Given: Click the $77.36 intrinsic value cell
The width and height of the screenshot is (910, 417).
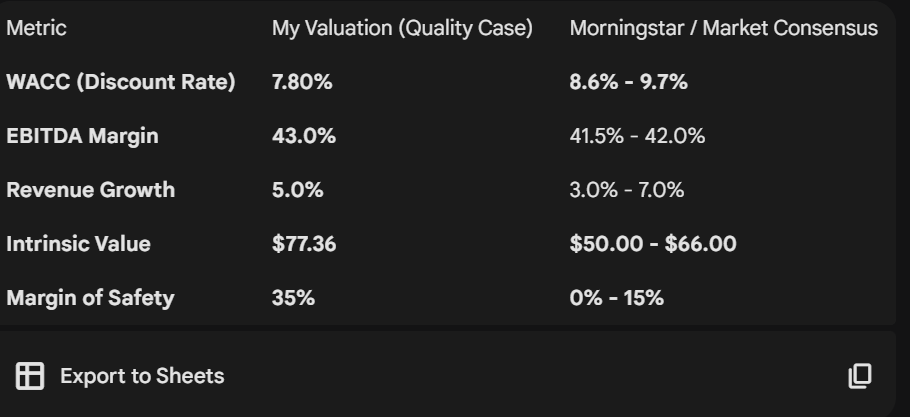Looking at the screenshot, I should click(x=304, y=244).
